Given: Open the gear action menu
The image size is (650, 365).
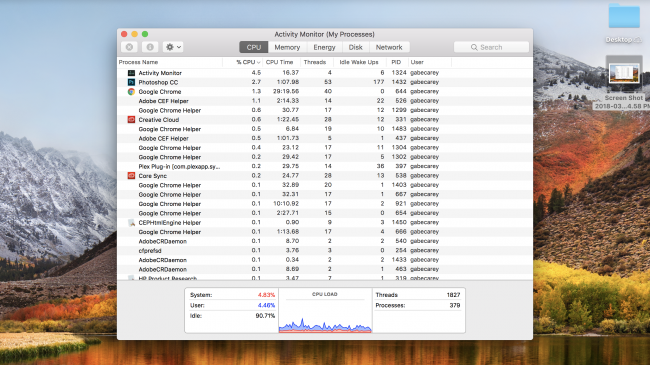Looking at the screenshot, I should 173,47.
